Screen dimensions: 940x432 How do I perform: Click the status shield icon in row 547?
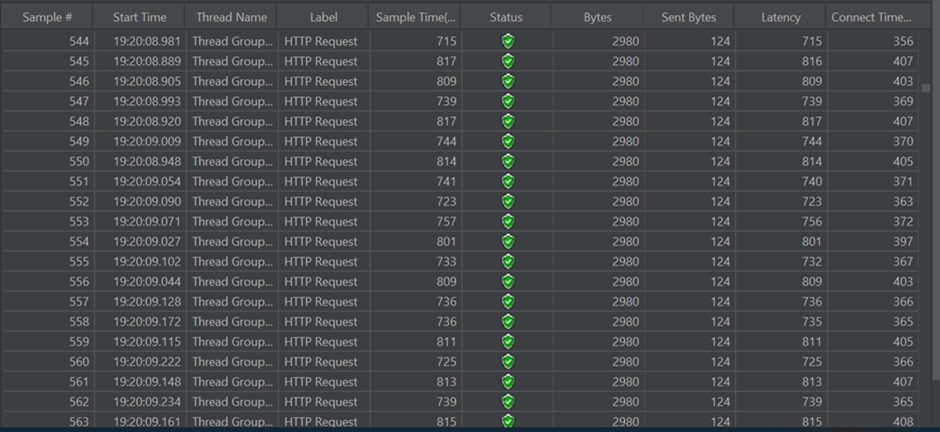pos(507,101)
